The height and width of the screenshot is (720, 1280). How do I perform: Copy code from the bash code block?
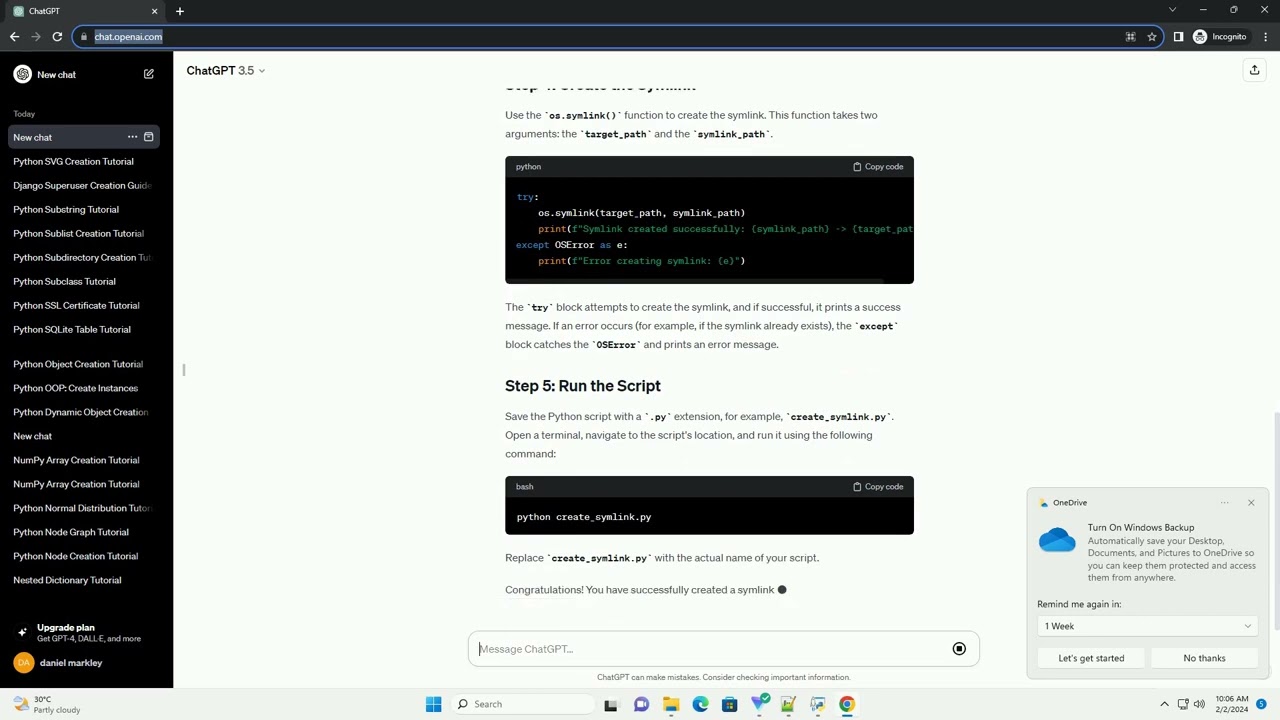878,487
